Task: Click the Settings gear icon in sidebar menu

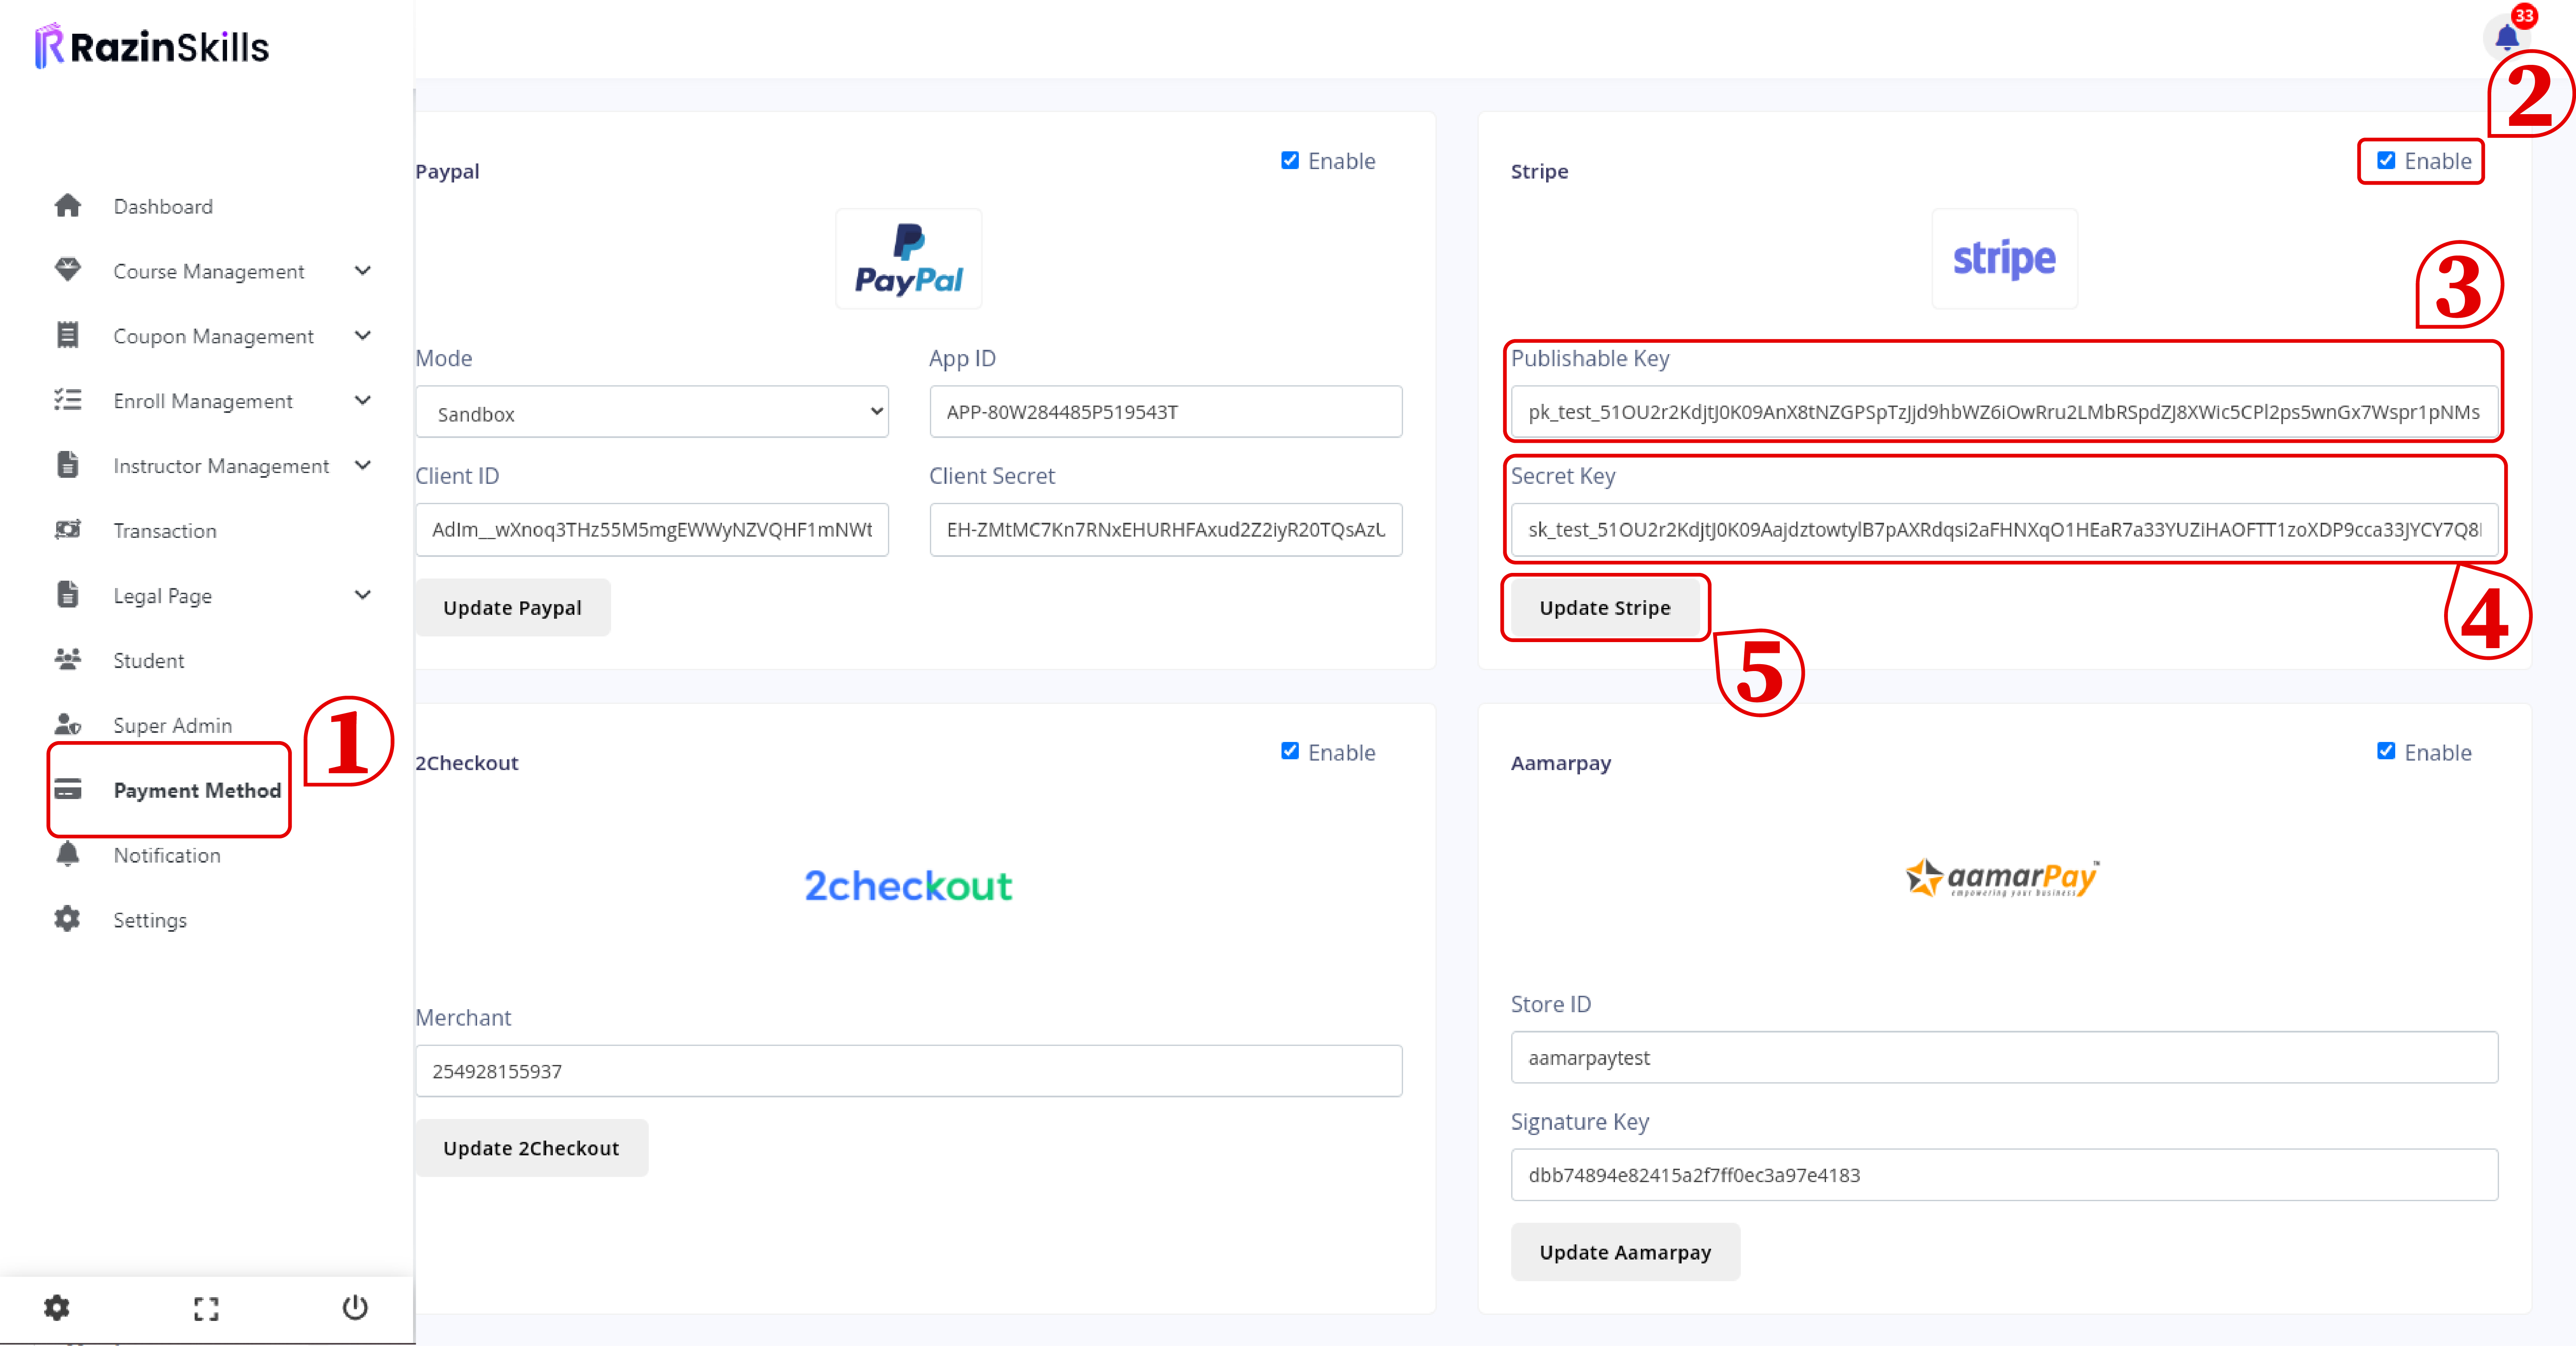Action: tap(67, 919)
